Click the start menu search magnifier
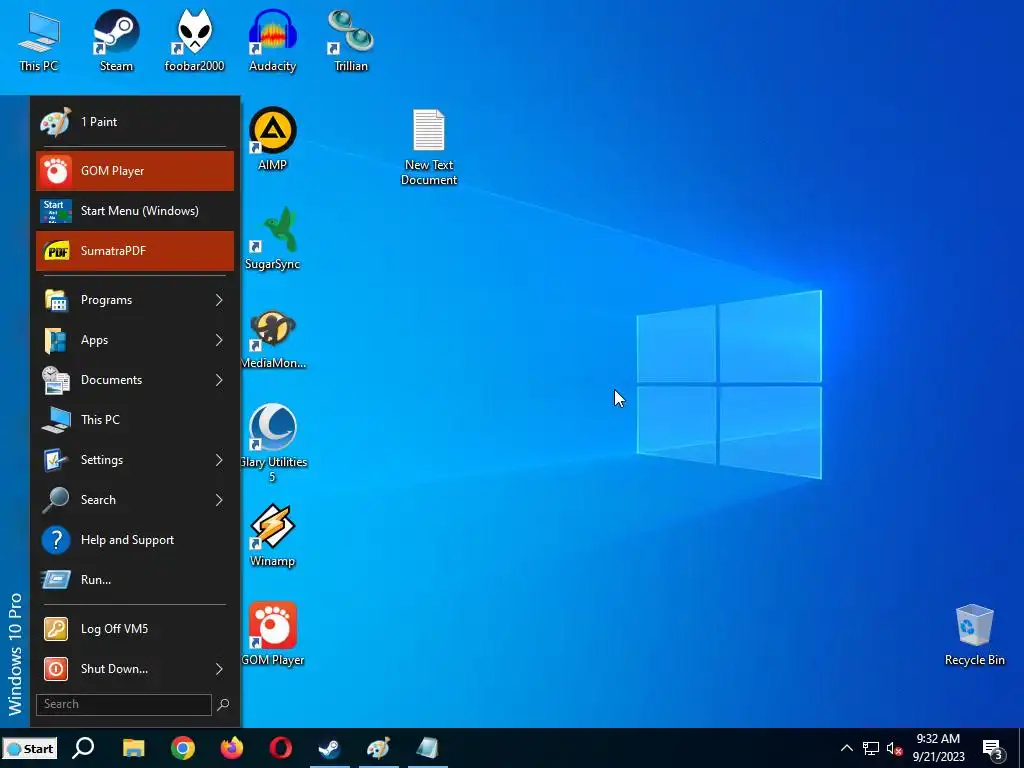The image size is (1024, 768). (x=223, y=704)
